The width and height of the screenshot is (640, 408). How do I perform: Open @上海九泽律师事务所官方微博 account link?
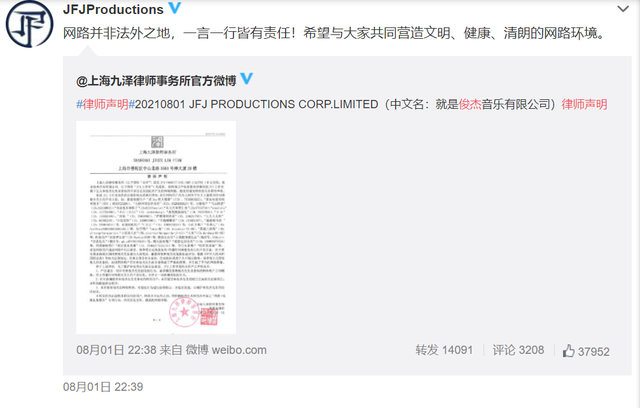click(156, 81)
